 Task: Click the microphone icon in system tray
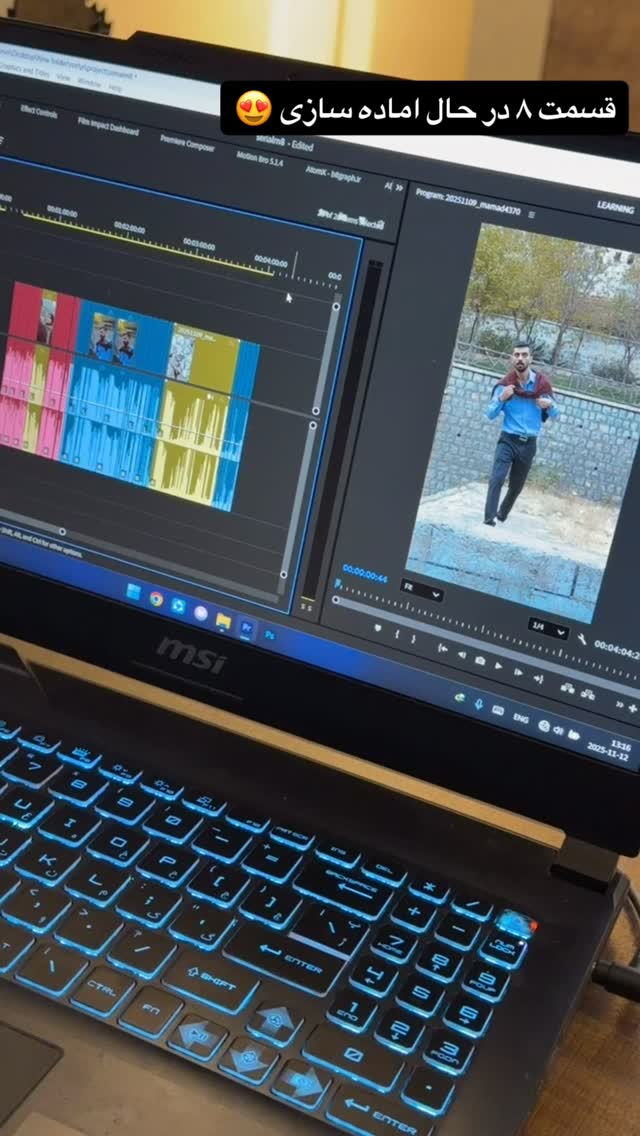[478, 703]
